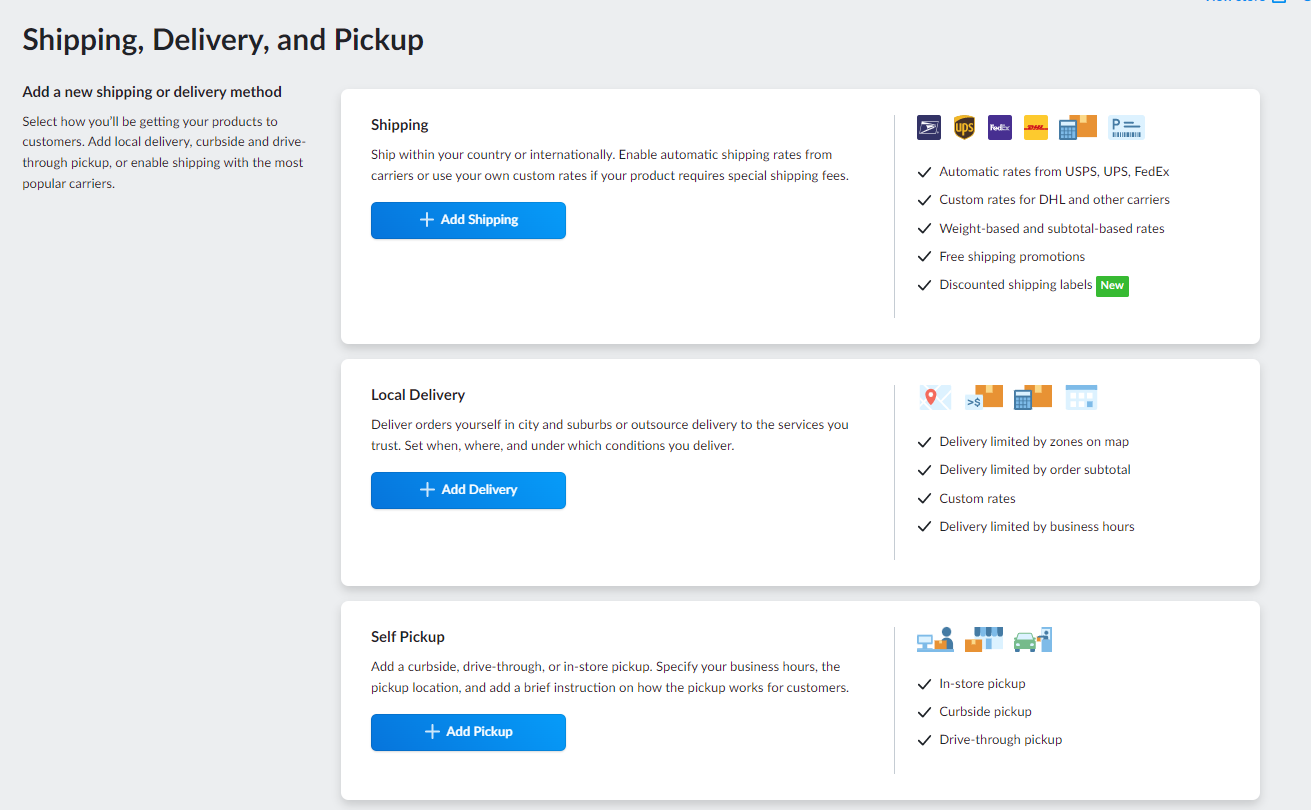Click the Shipping card heading
1311x810 pixels.
(400, 125)
